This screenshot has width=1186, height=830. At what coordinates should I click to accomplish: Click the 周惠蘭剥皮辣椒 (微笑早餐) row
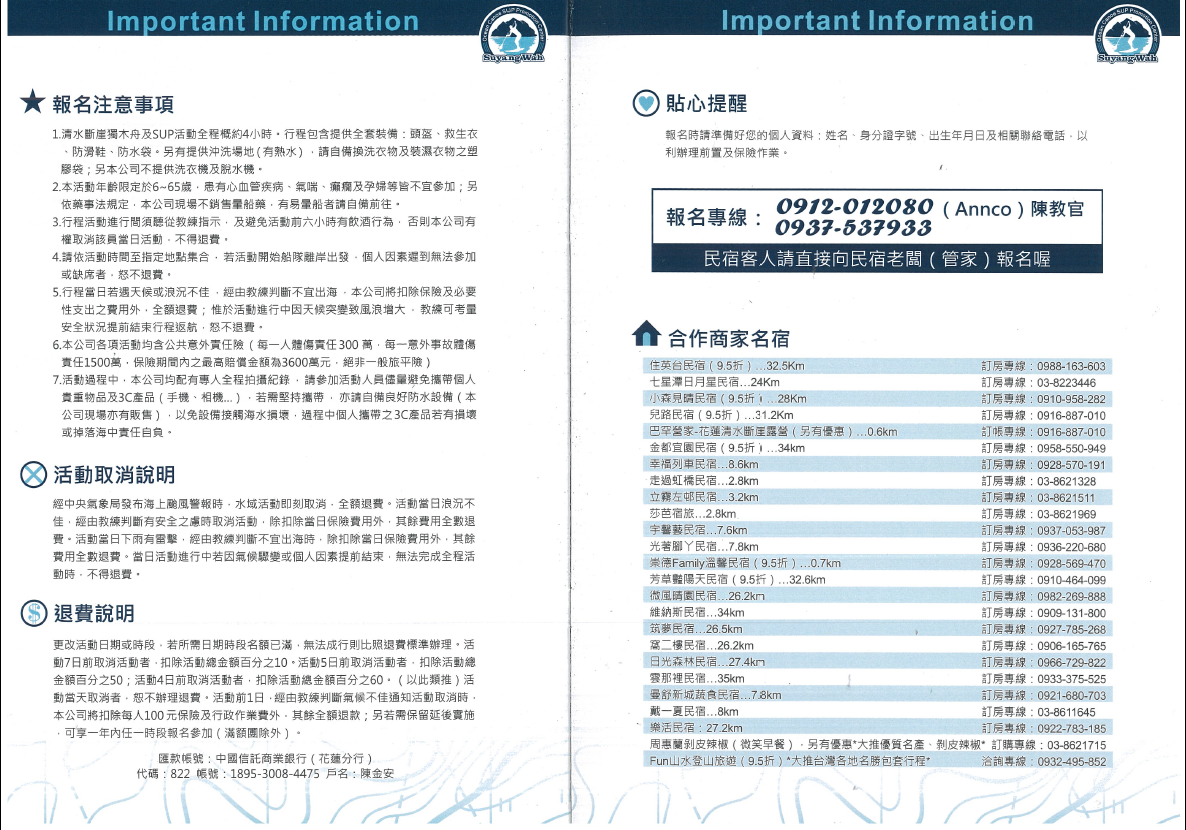pos(877,745)
